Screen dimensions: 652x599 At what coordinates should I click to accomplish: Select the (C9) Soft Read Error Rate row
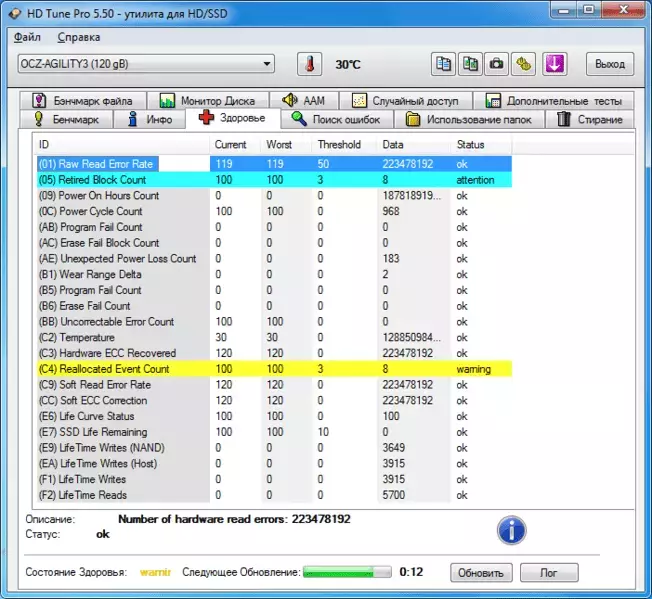(x=274, y=385)
